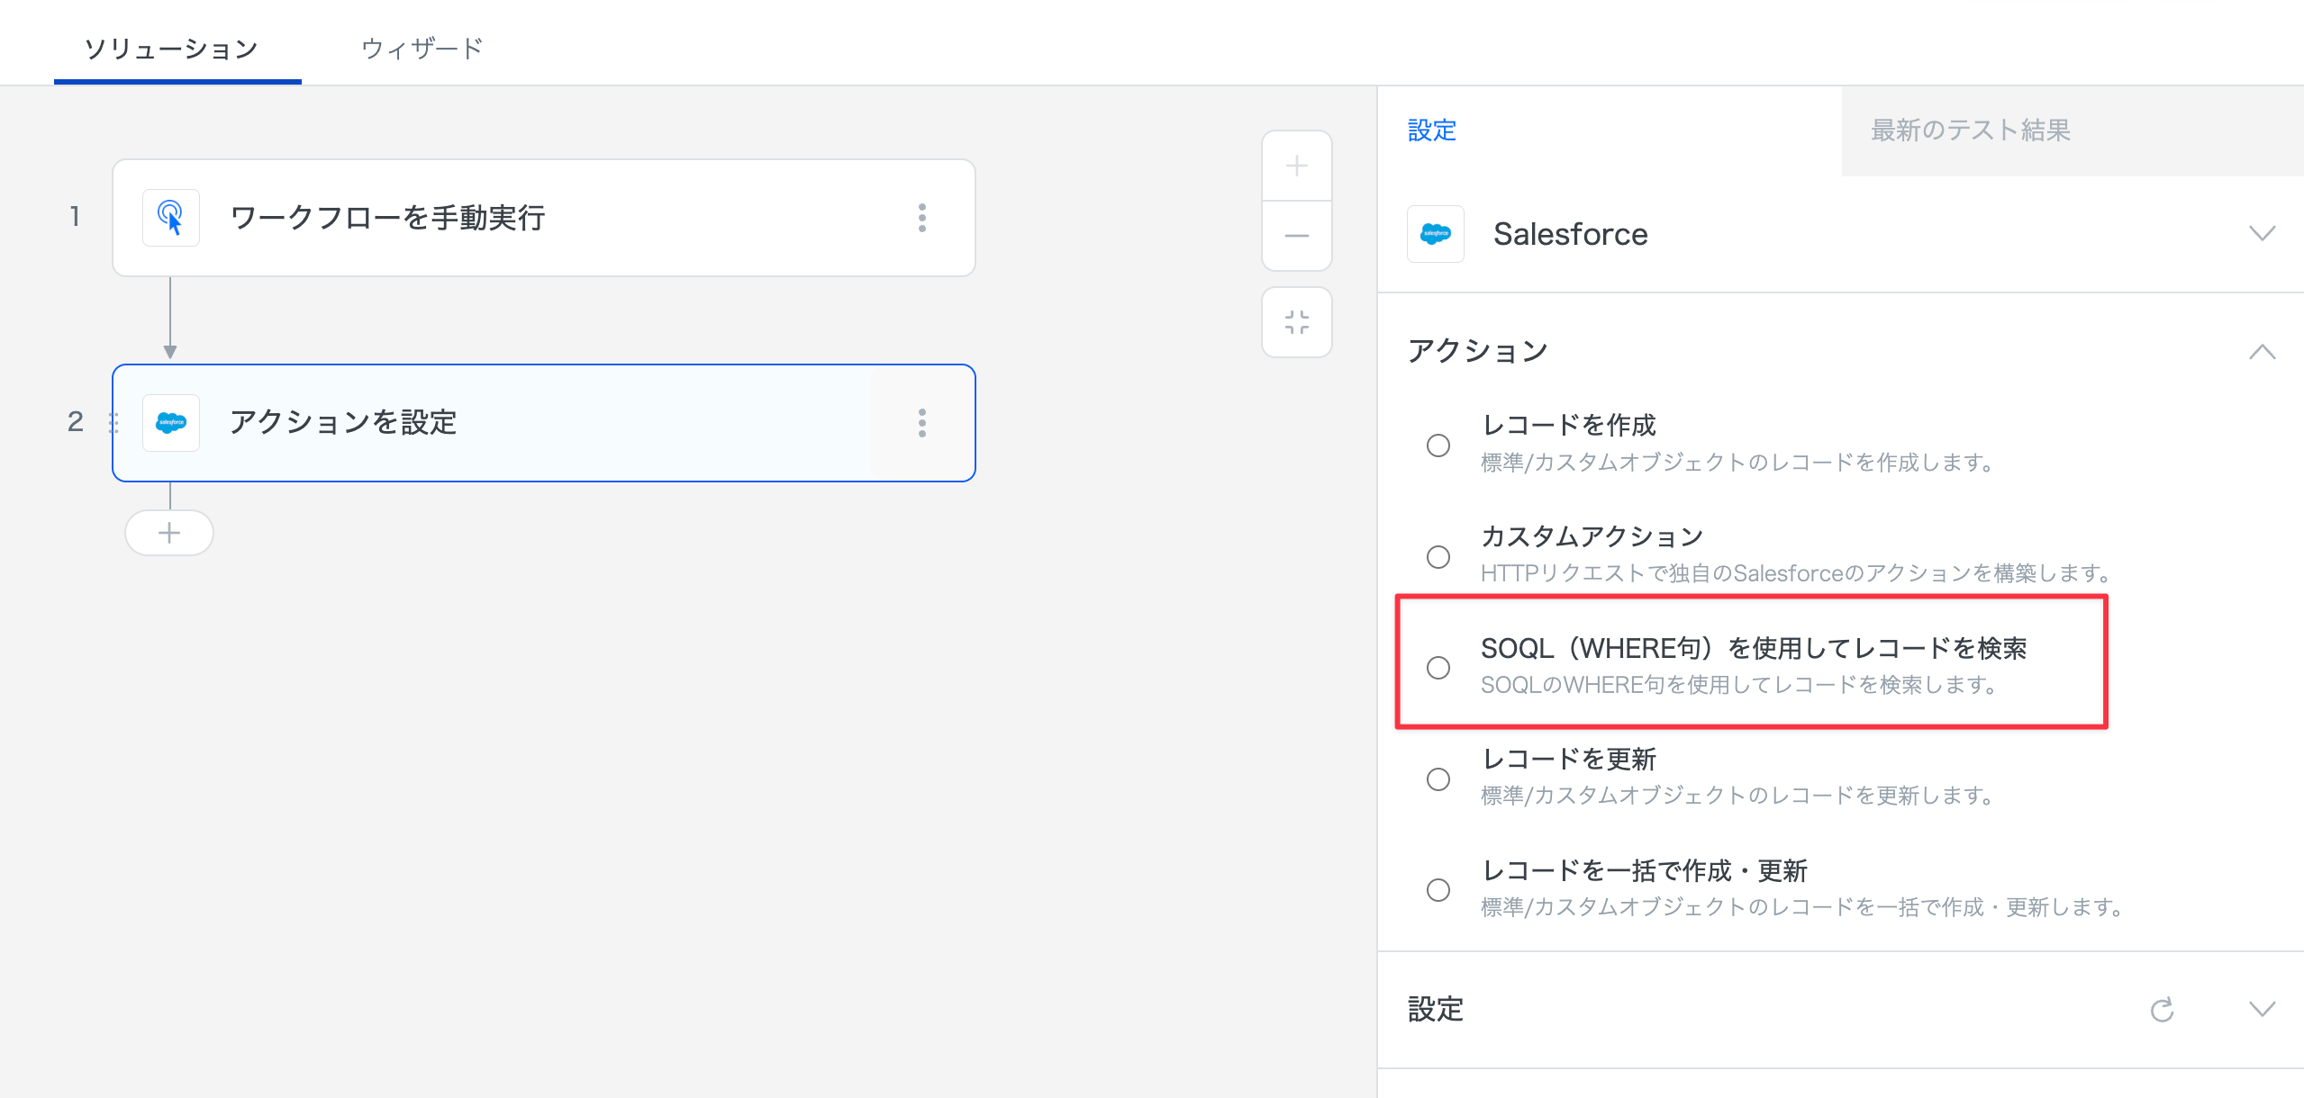Collapse the アクション section
The height and width of the screenshot is (1098, 2304).
click(2261, 352)
